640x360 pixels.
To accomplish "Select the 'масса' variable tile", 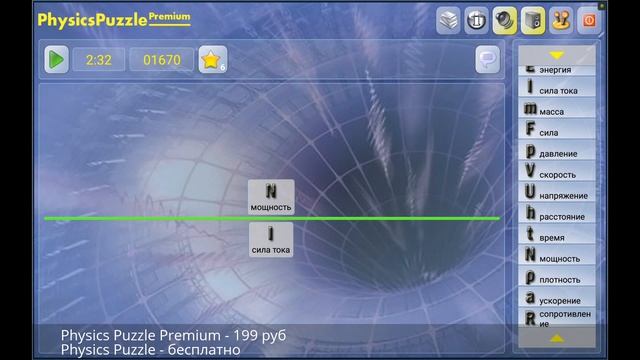I will pyautogui.click(x=557, y=108).
